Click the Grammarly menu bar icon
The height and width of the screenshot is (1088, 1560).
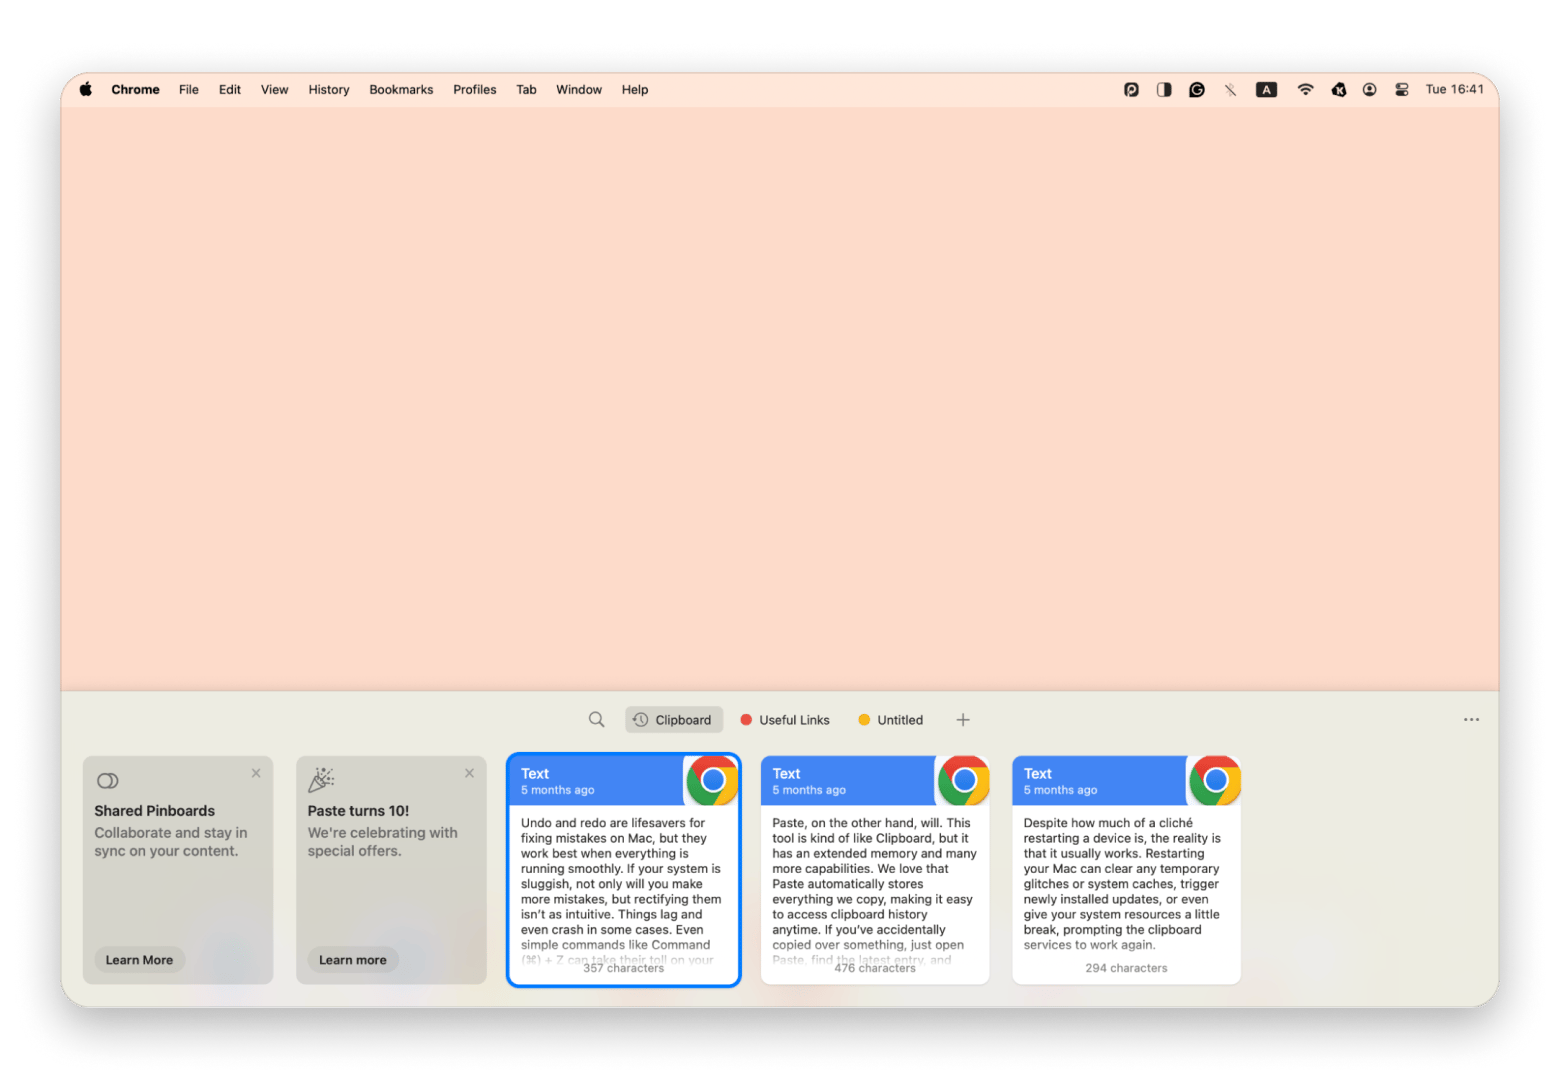[1196, 90]
